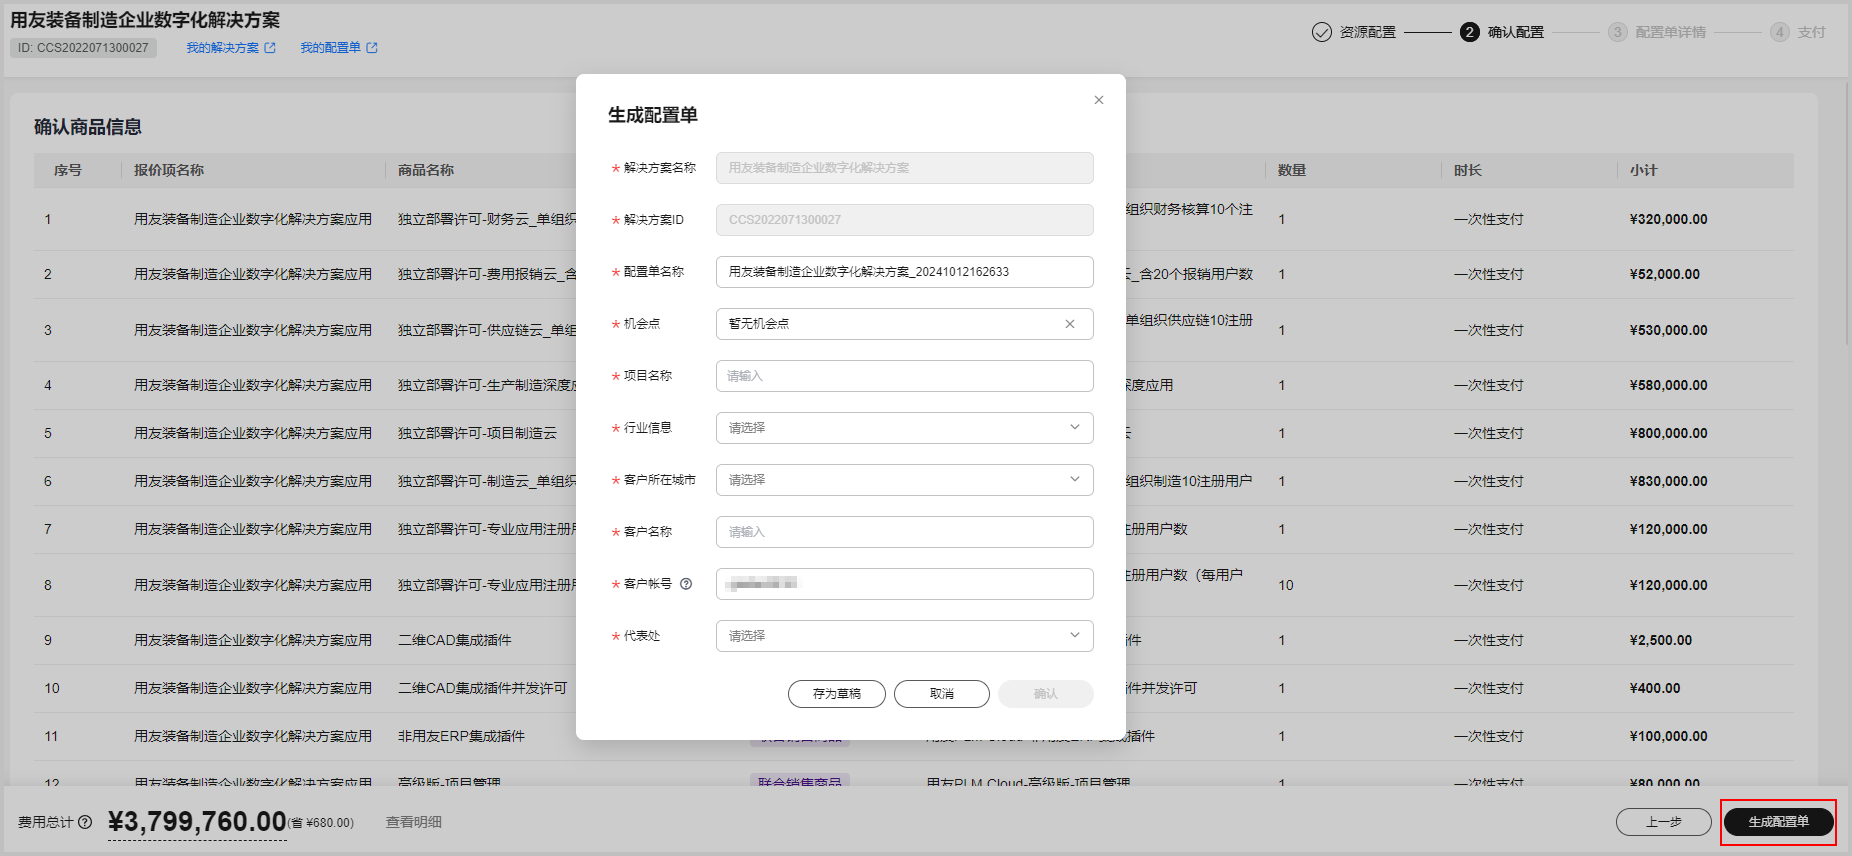This screenshot has width=1852, height=856.
Task: Expand the 客户所在城市 dropdown
Action: tap(904, 480)
